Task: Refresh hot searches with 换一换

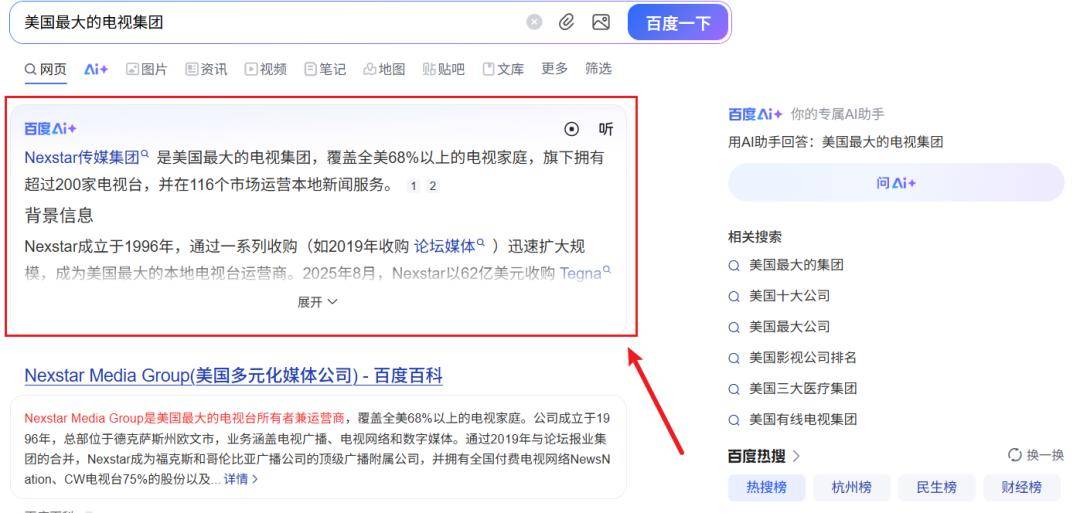Action: click(1035, 456)
